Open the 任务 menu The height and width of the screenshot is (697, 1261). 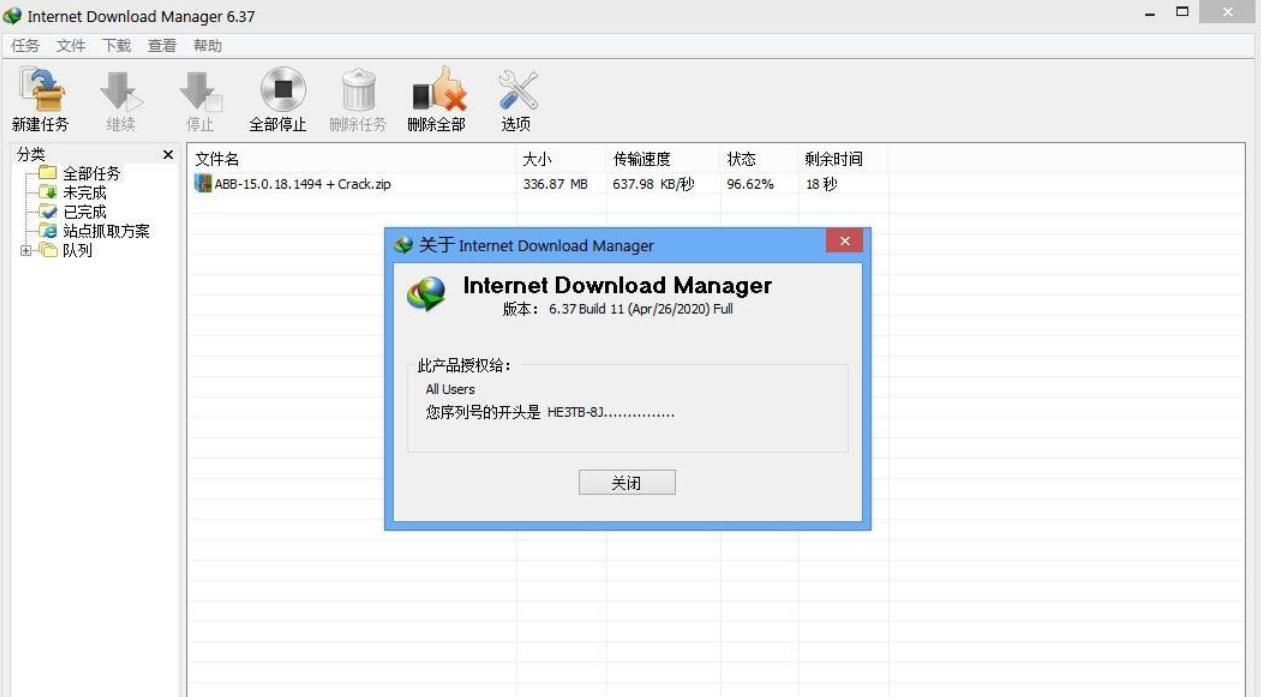25,46
